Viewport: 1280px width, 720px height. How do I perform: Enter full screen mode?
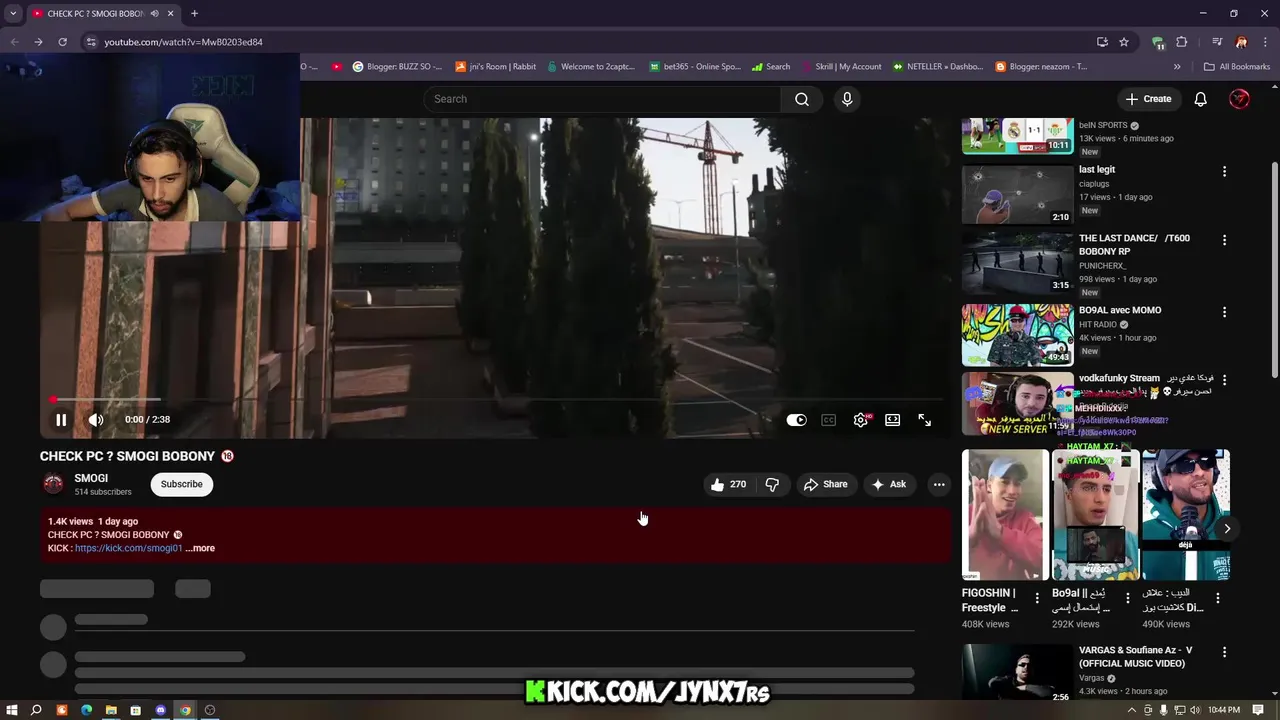(x=924, y=420)
